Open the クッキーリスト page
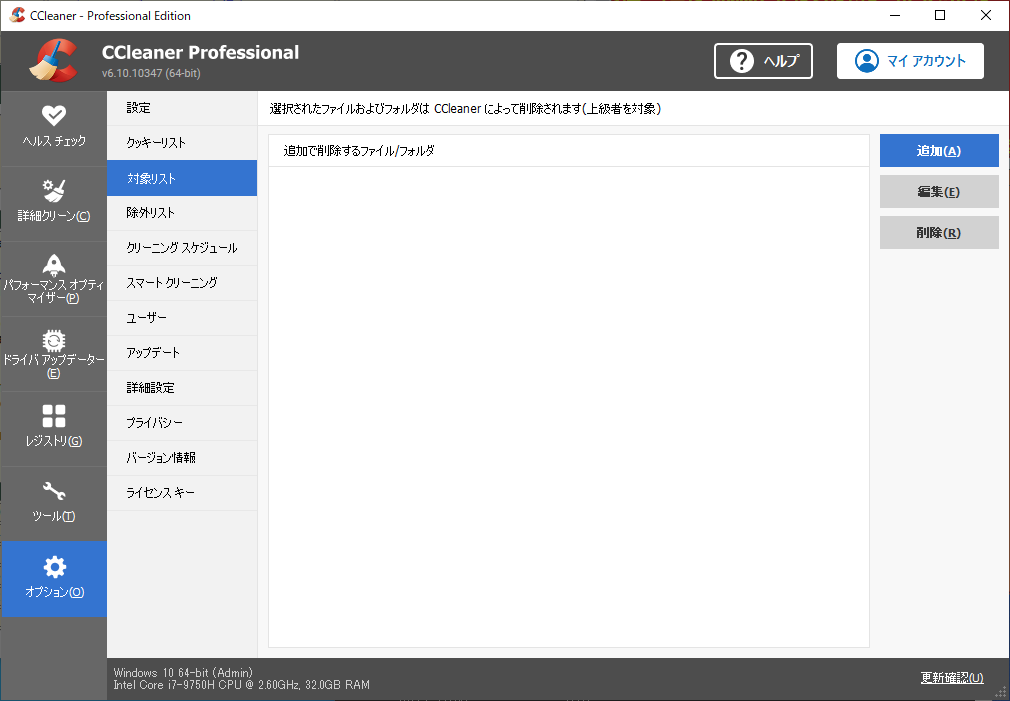 [182, 143]
